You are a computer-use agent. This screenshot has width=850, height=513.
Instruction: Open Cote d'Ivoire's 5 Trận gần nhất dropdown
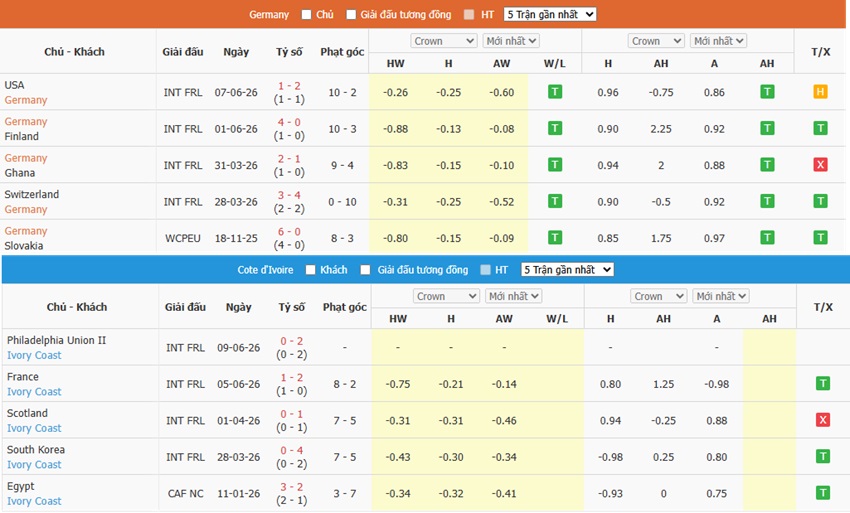point(567,270)
